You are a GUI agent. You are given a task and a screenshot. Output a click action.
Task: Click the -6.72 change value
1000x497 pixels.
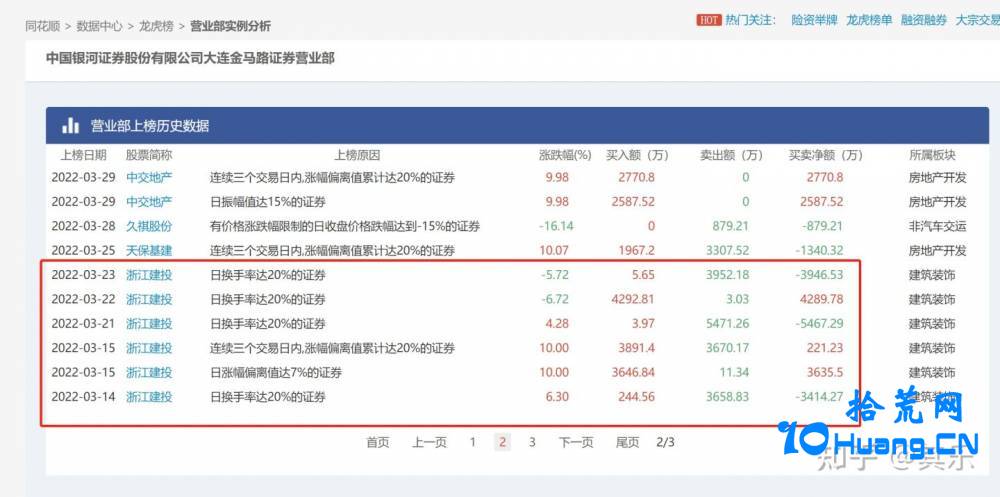[554, 299]
